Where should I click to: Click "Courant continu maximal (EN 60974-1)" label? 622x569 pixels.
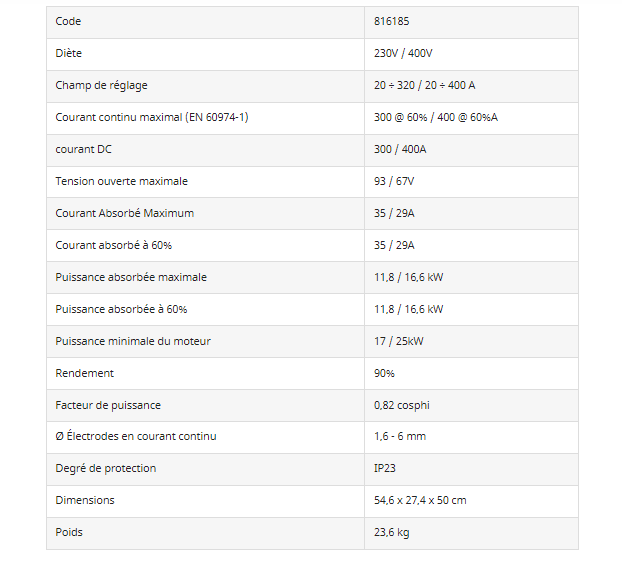pos(152,118)
